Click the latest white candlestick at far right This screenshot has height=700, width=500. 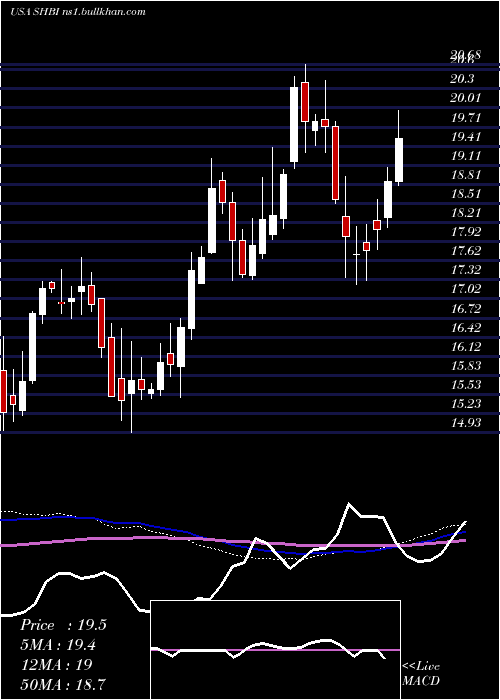click(399, 160)
